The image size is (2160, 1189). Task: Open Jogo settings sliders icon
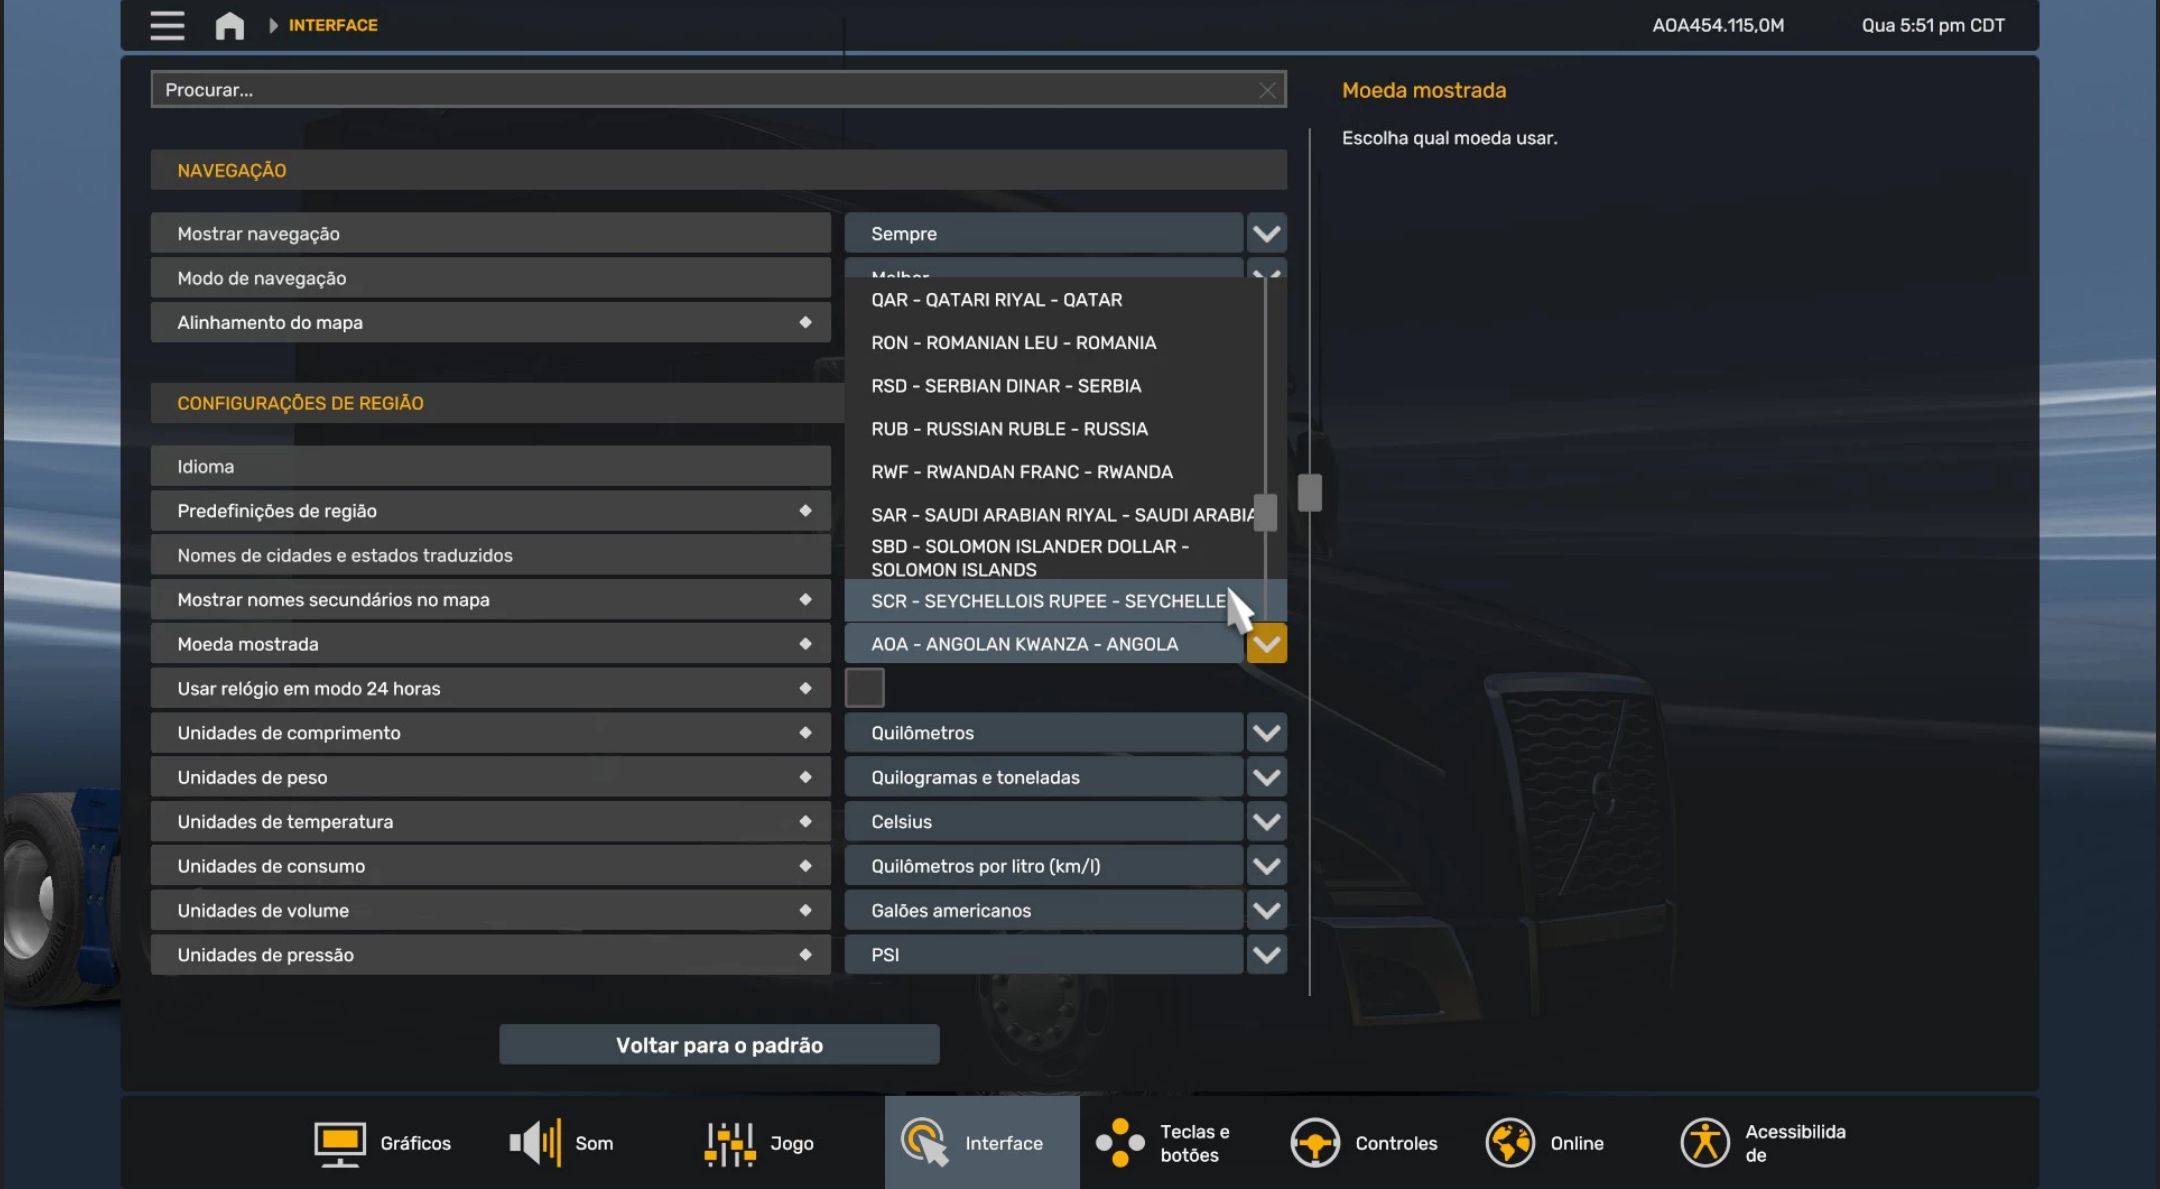point(730,1143)
